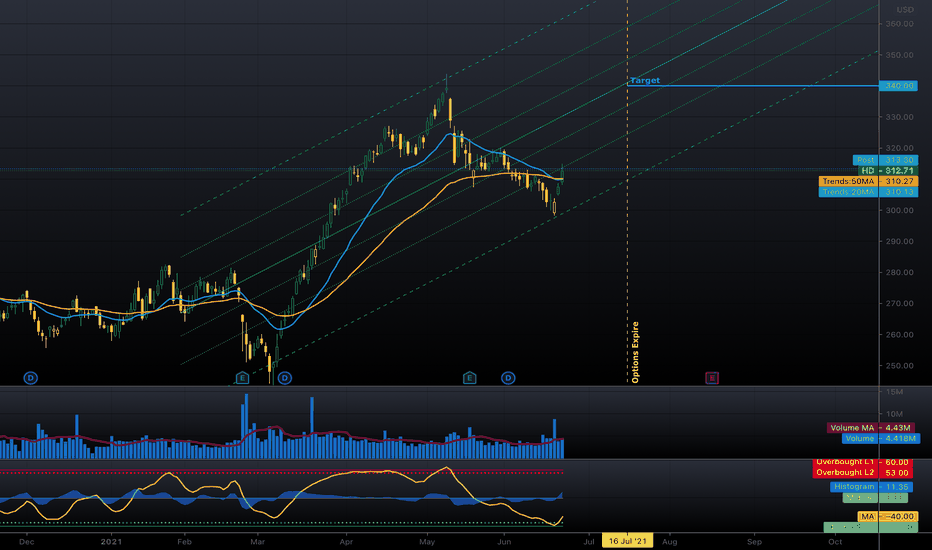This screenshot has height=550, width=932.
Task: Click the May label on time axis
Action: click(427, 542)
